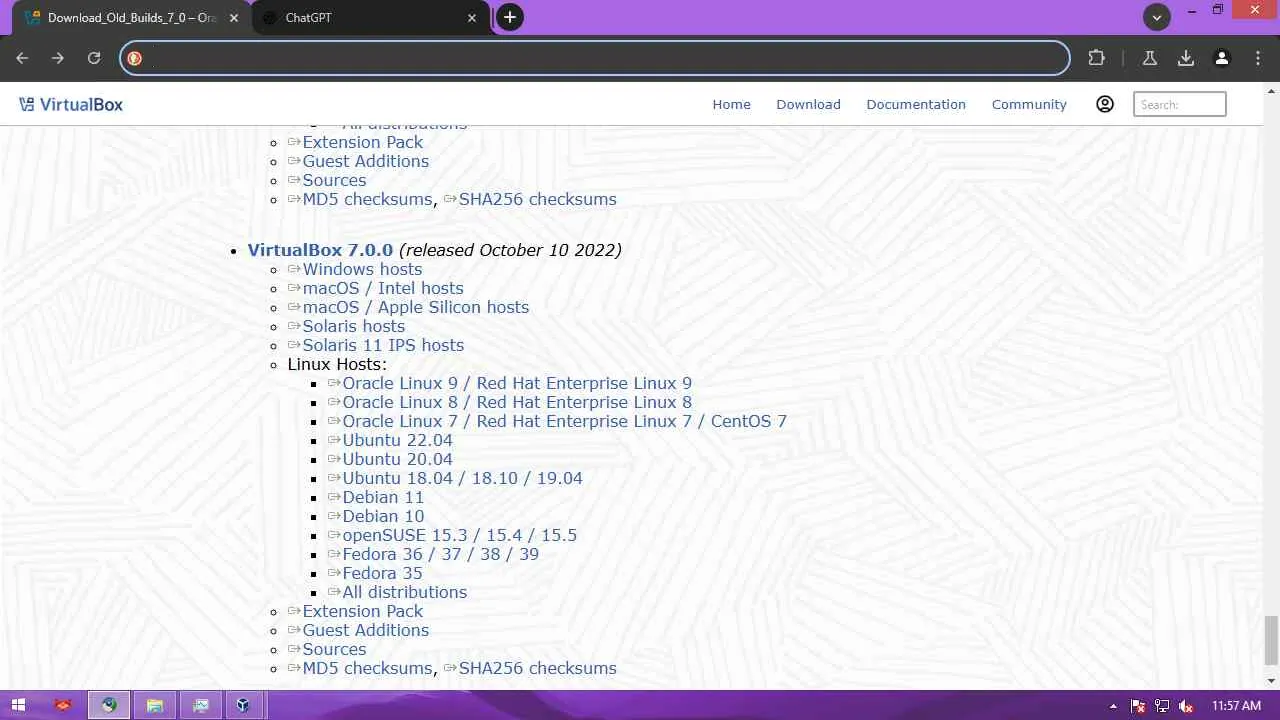Reload the current page
Image resolution: width=1280 pixels, height=720 pixels.
(94, 58)
